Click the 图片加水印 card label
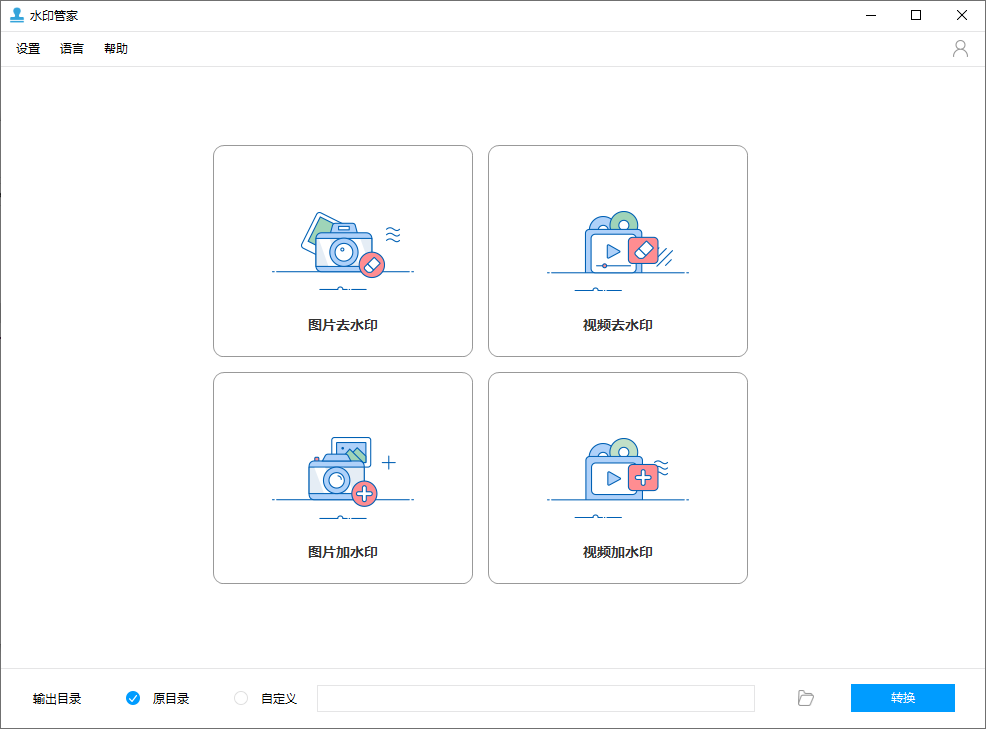 (x=343, y=552)
